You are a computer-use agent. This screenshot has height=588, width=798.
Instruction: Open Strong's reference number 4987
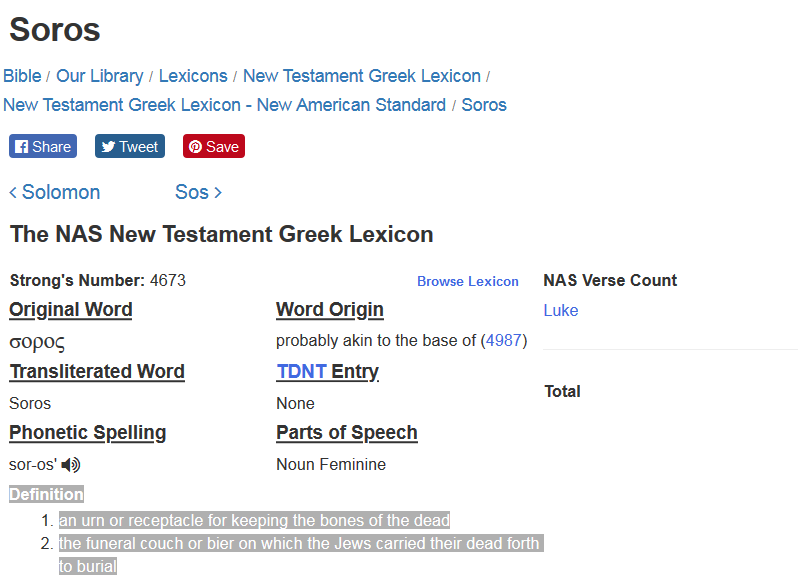click(x=503, y=341)
